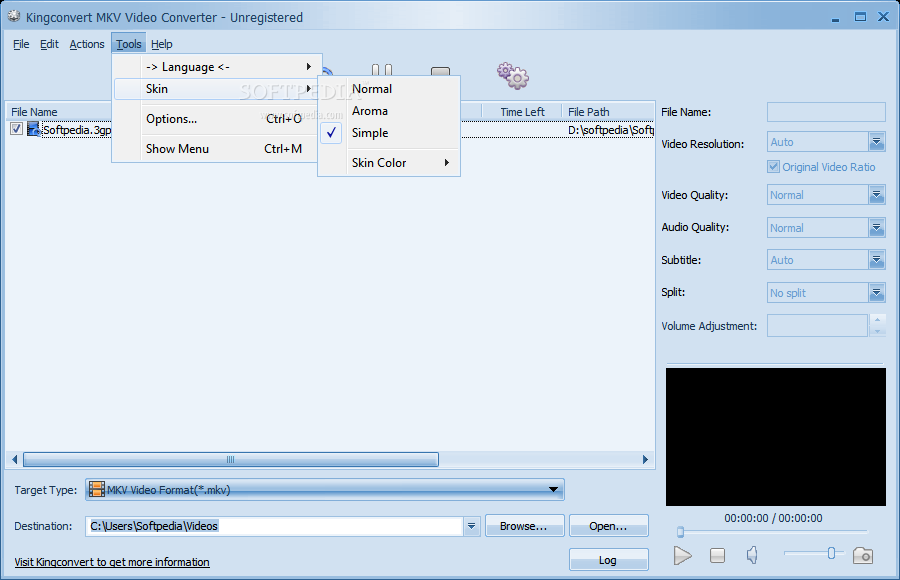Click scrollbar left arrow

[14, 459]
